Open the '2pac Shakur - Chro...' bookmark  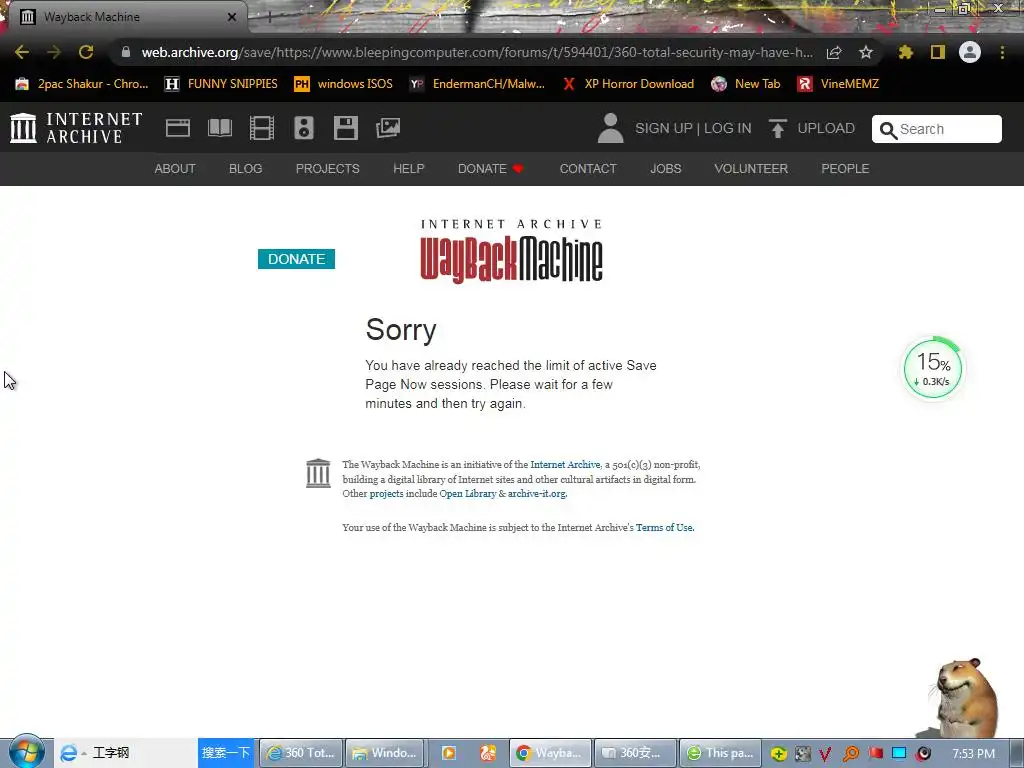click(x=82, y=84)
